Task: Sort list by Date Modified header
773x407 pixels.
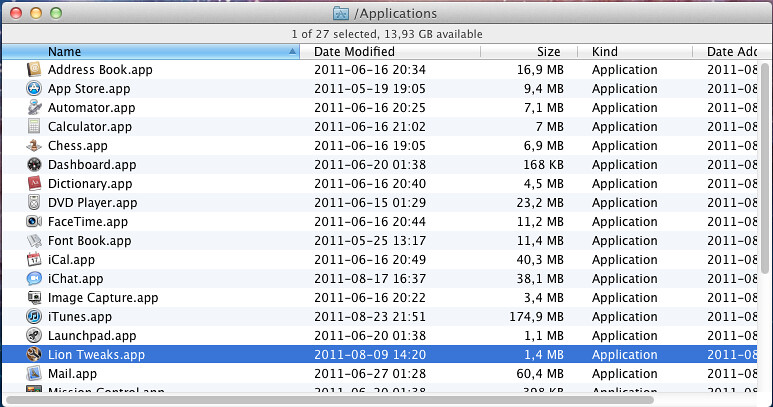Action: [390, 51]
